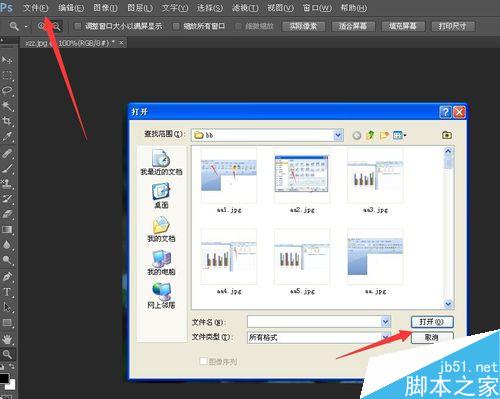Open the zoom tool preset dropdown

26,26
